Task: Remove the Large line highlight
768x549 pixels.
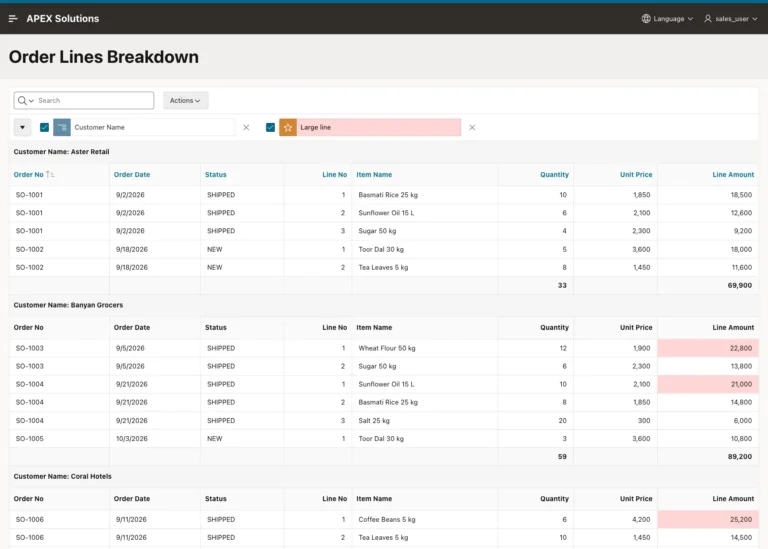Action: (x=472, y=127)
